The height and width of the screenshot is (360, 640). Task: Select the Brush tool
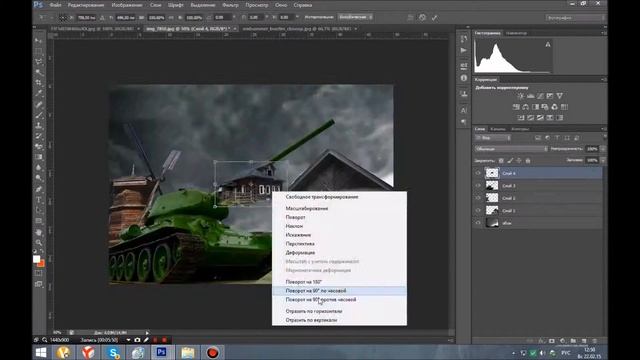39,115
